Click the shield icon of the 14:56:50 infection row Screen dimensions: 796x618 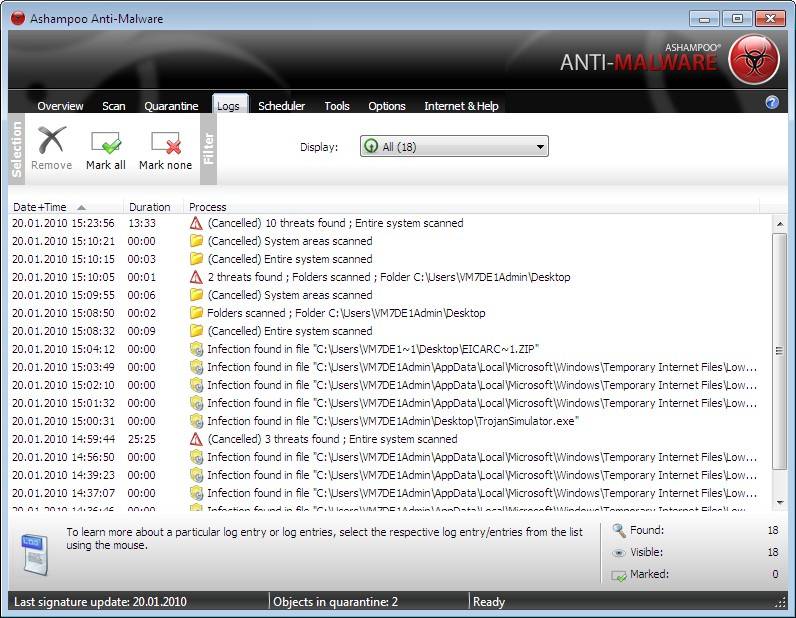196,457
